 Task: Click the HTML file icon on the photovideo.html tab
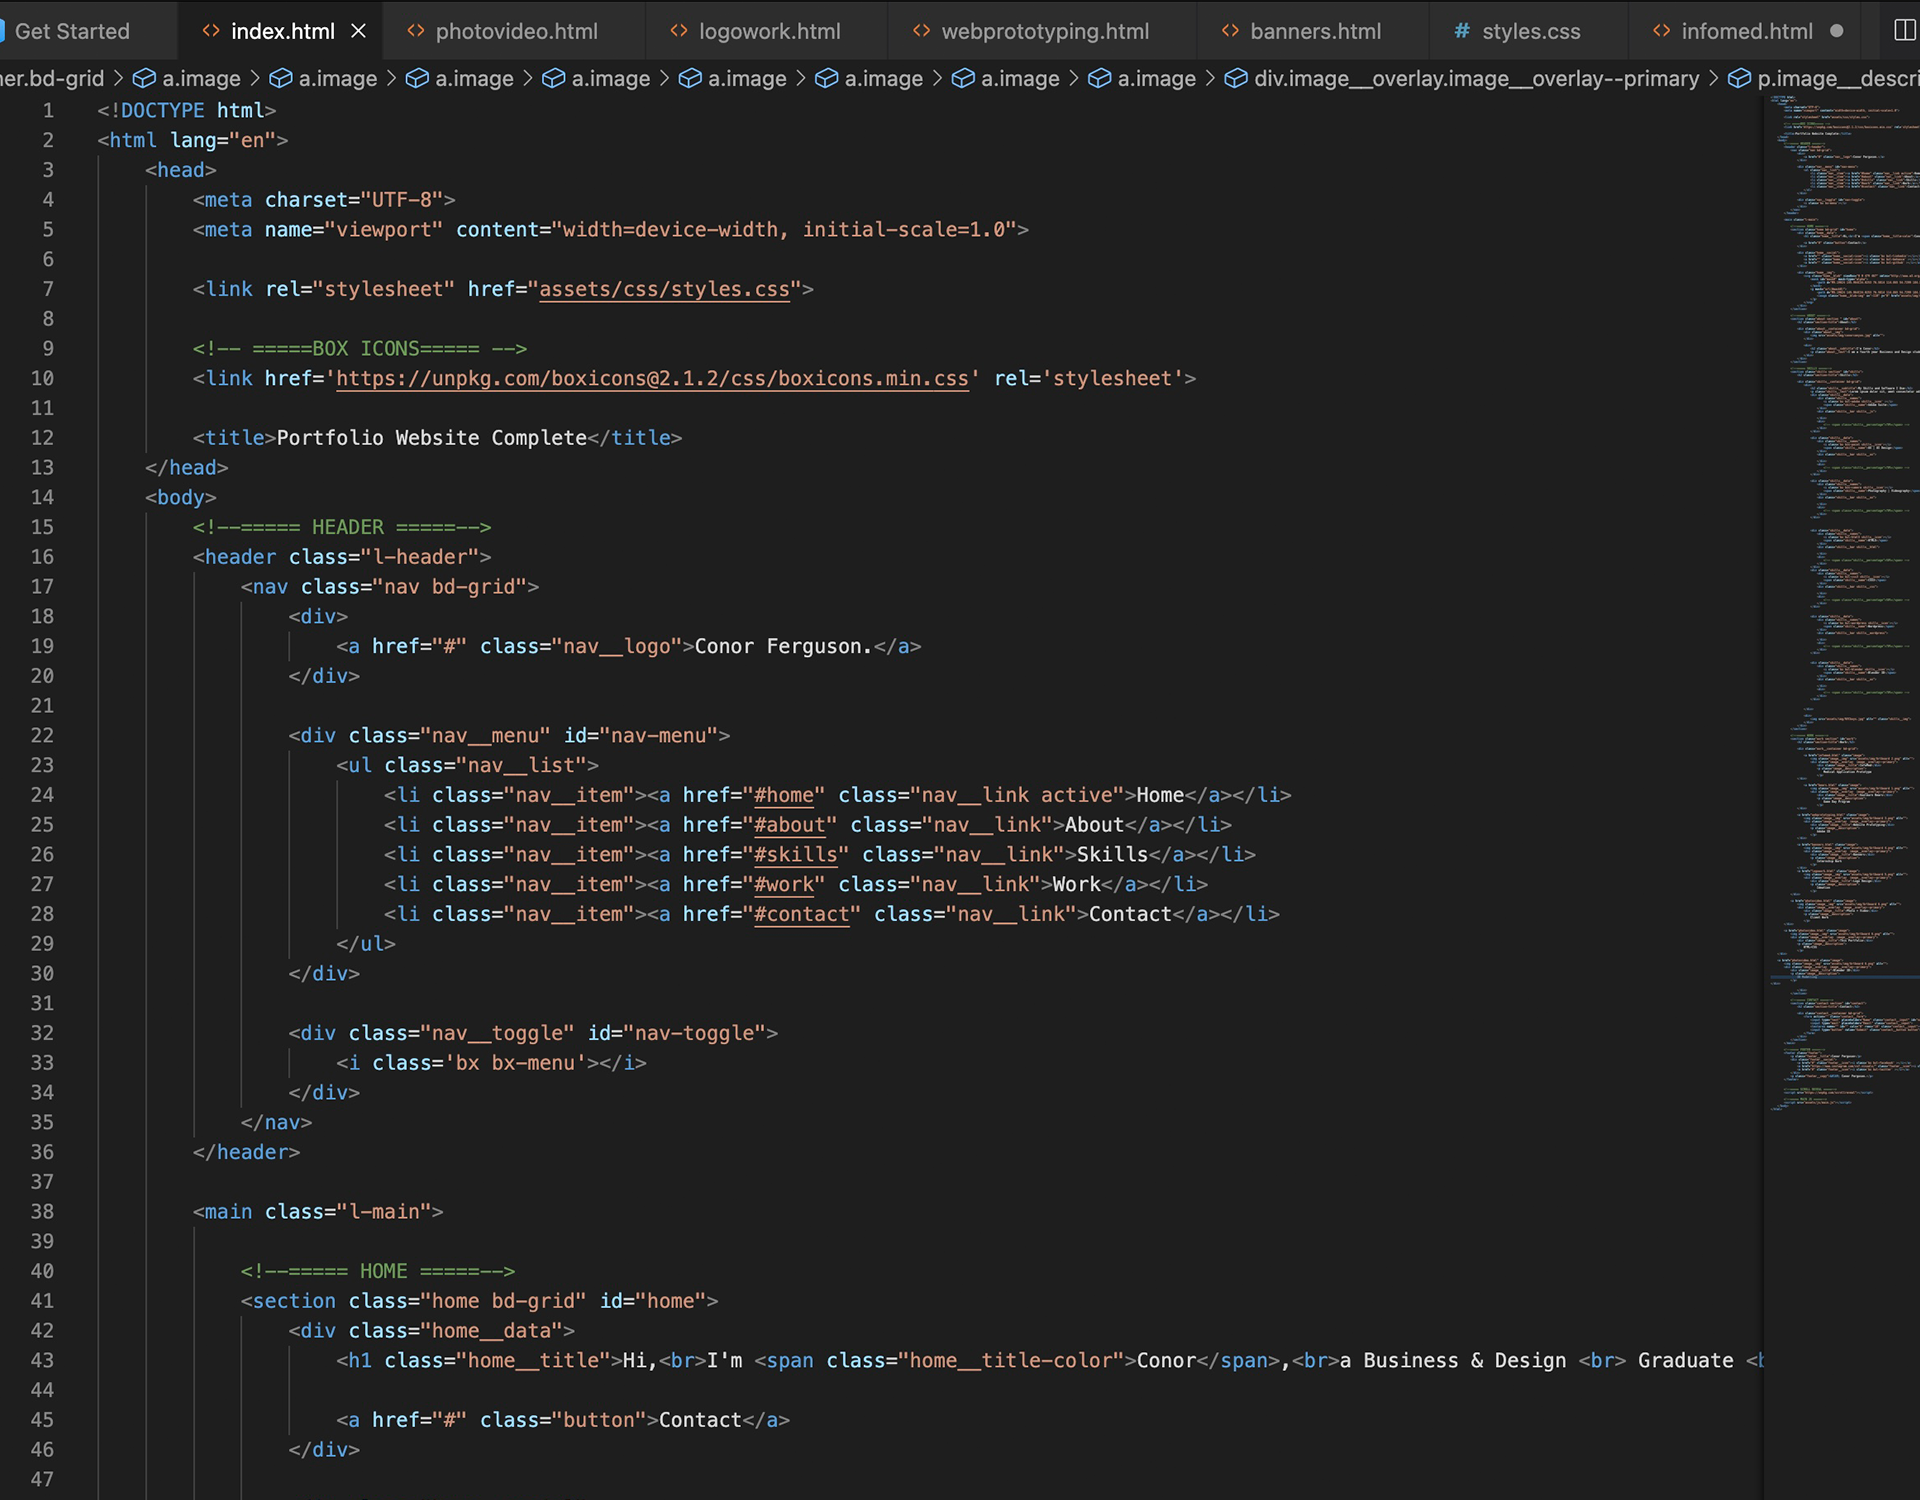416,31
